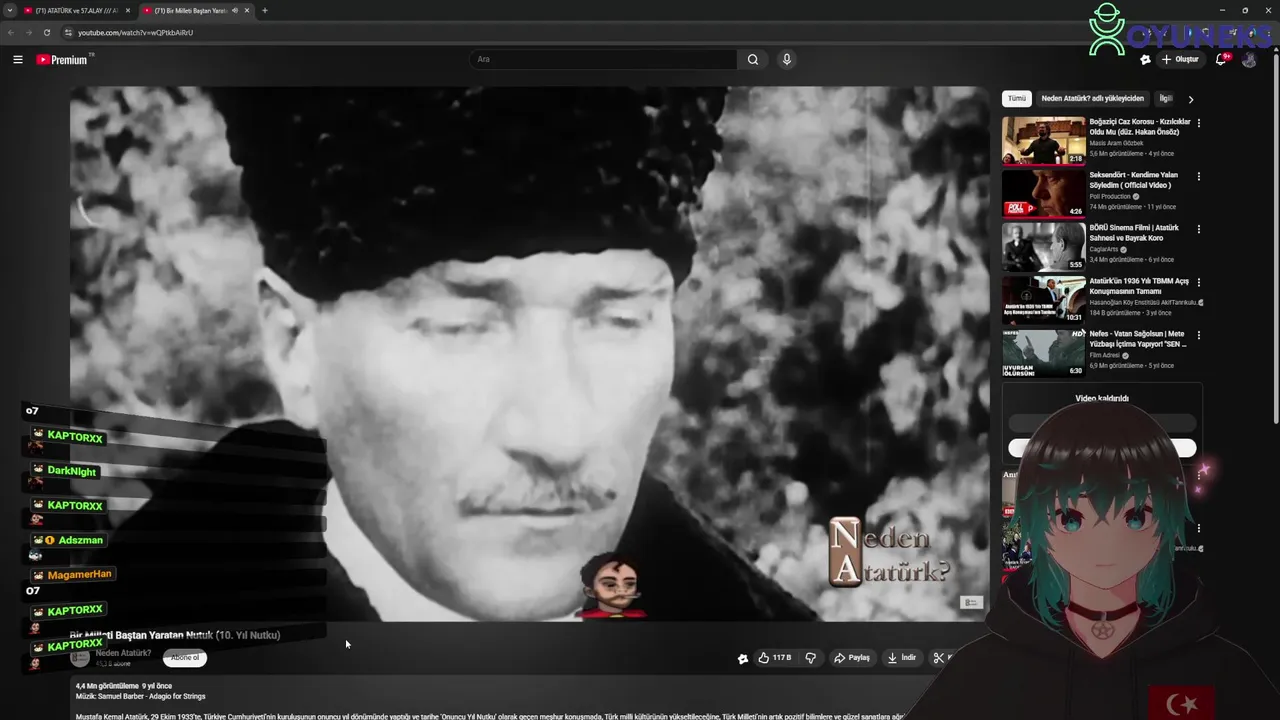Mute the playing tab via speaker icon
The width and height of the screenshot is (1280, 720).
click(x=235, y=11)
